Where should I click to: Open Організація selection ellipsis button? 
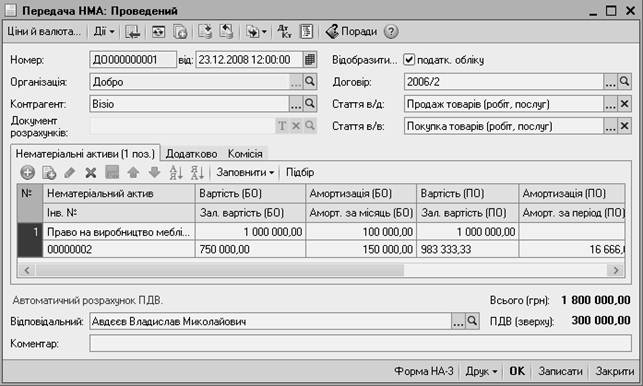coord(296,82)
